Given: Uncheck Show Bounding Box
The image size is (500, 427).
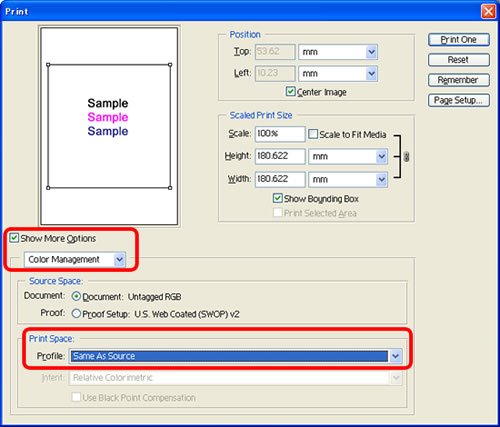Looking at the screenshot, I should (x=277, y=198).
